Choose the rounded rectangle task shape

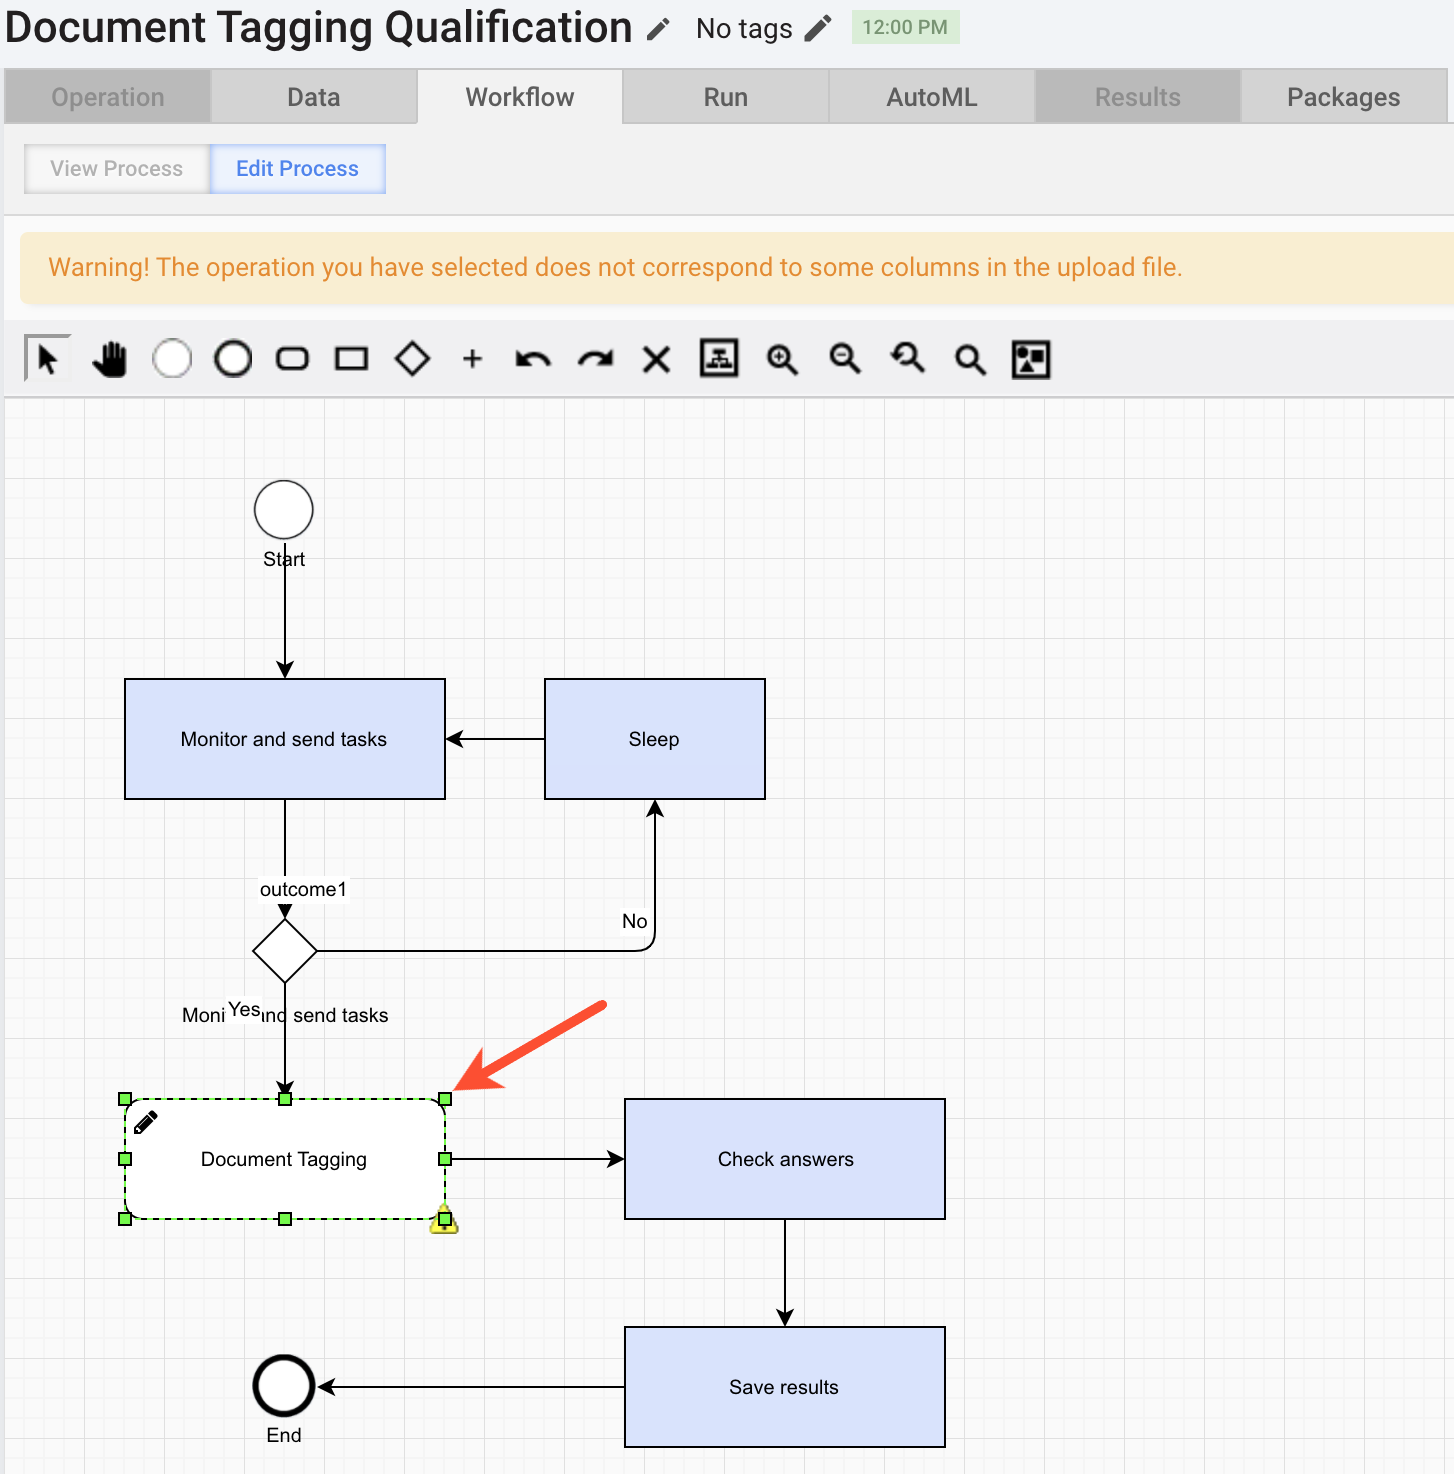tap(292, 358)
